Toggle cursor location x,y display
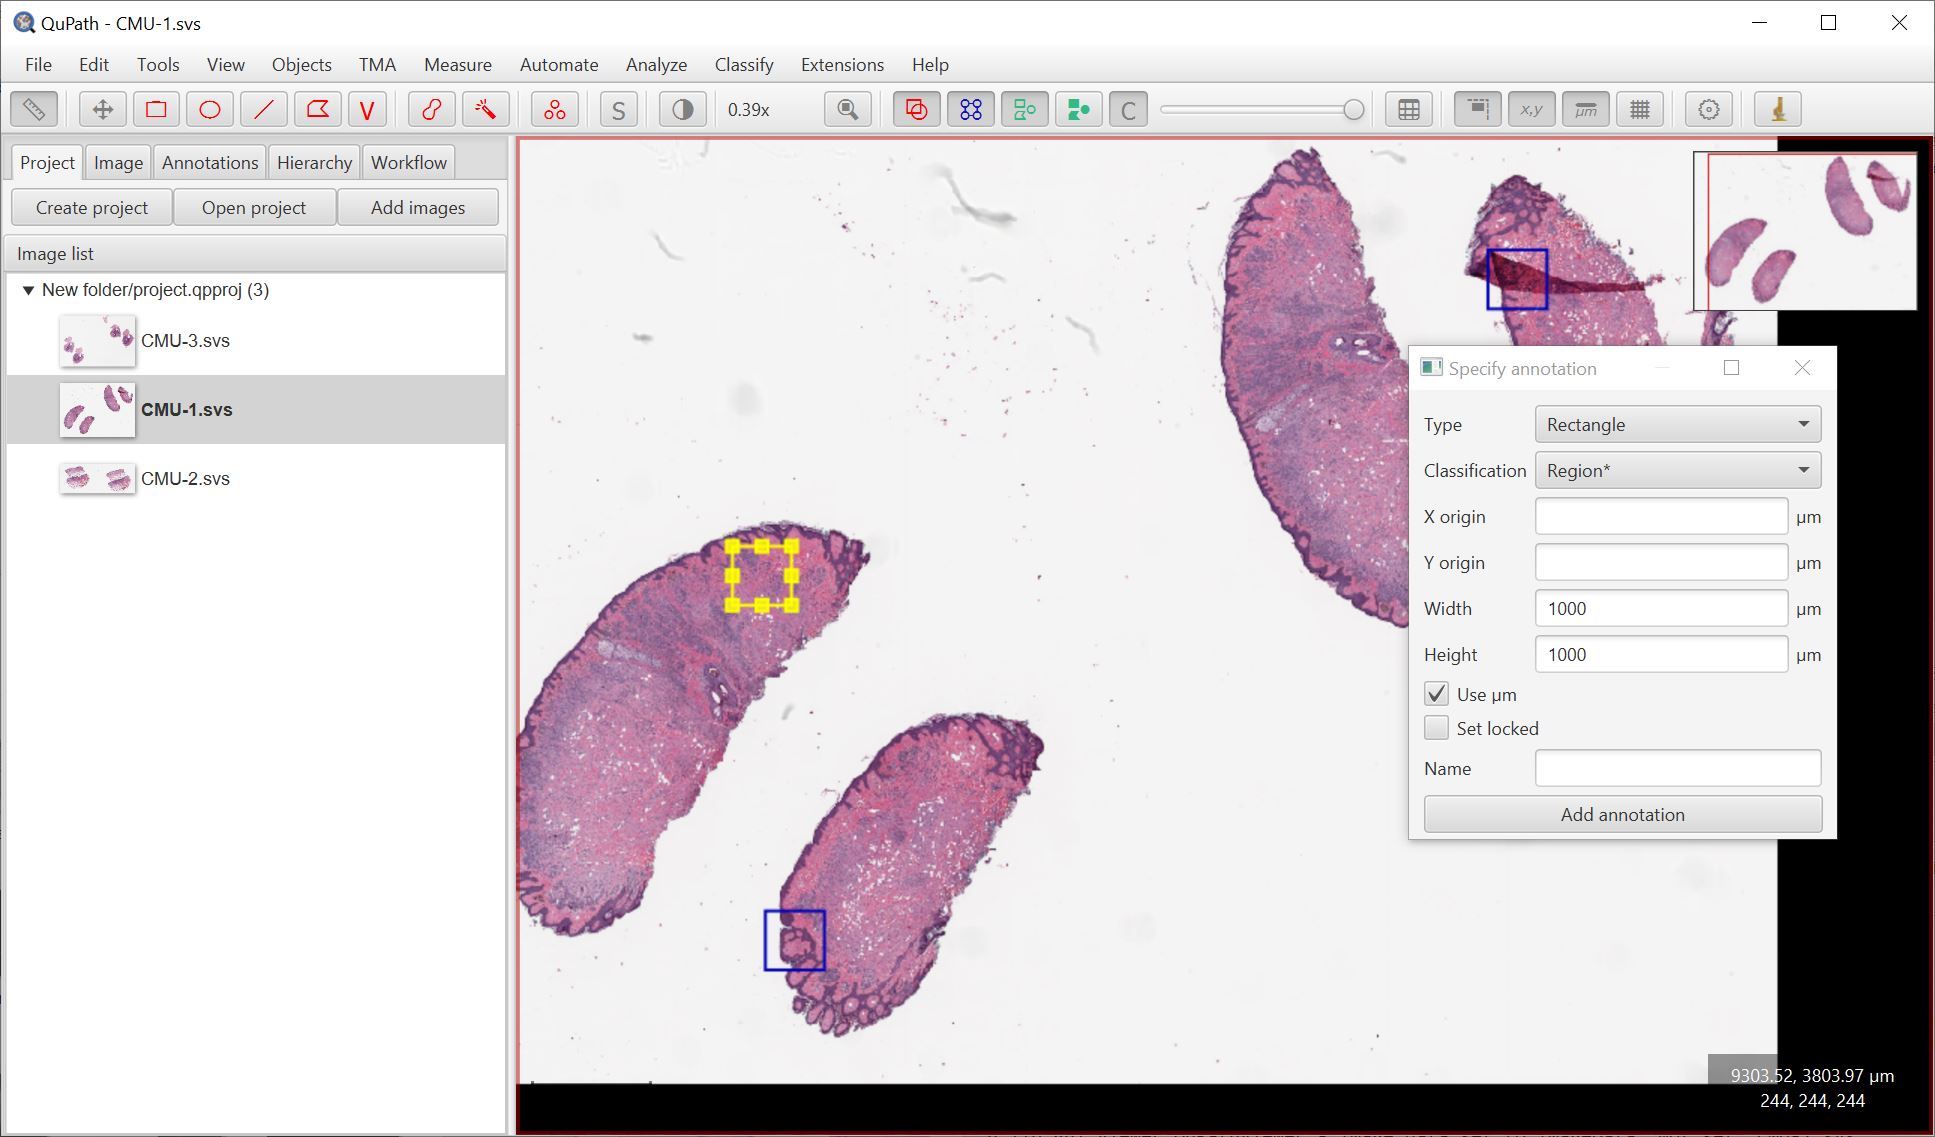Screen dimensions: 1935x1137 [1532, 109]
